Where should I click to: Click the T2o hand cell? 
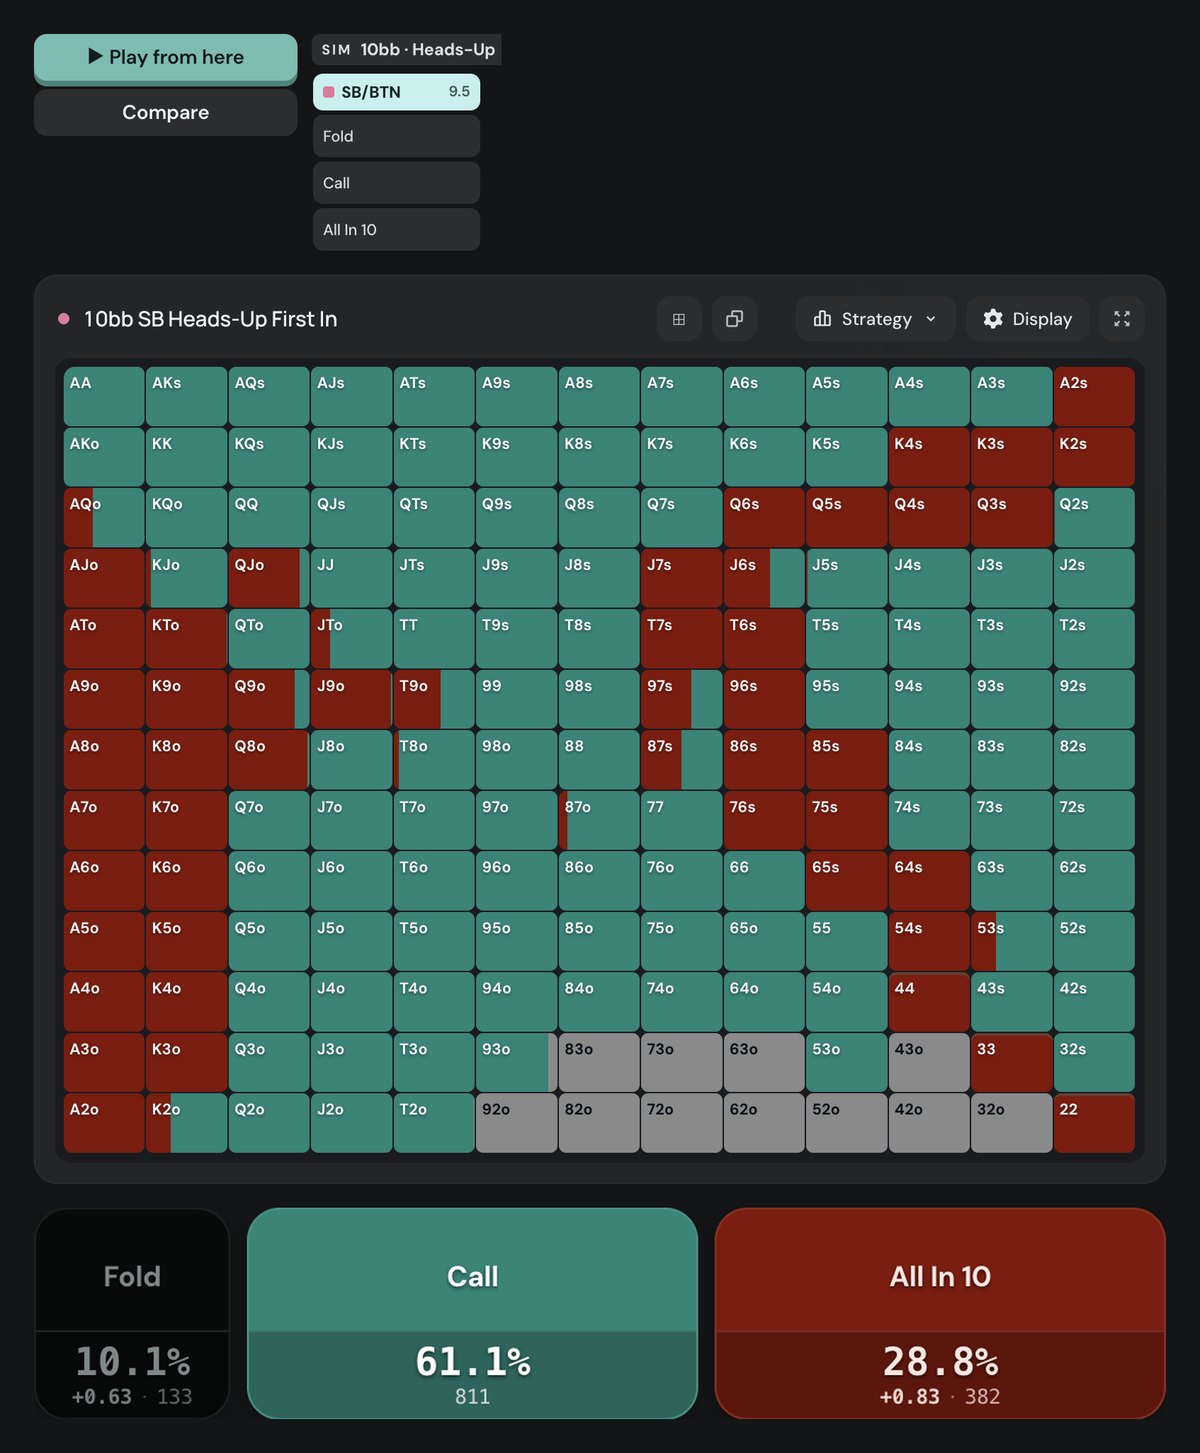(434, 1122)
